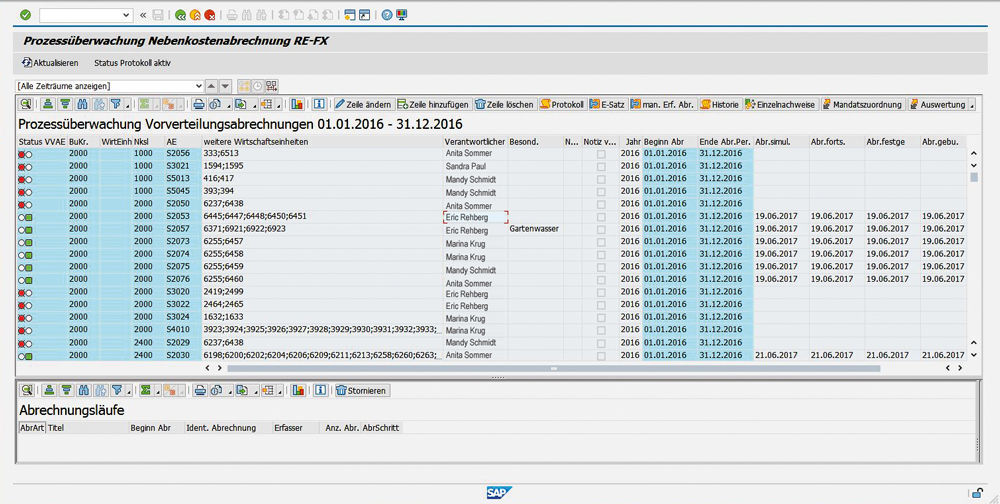Viewport: 1000px width, 504px height.
Task: Click the 'Verantwortlicher' column header
Action: [474, 142]
